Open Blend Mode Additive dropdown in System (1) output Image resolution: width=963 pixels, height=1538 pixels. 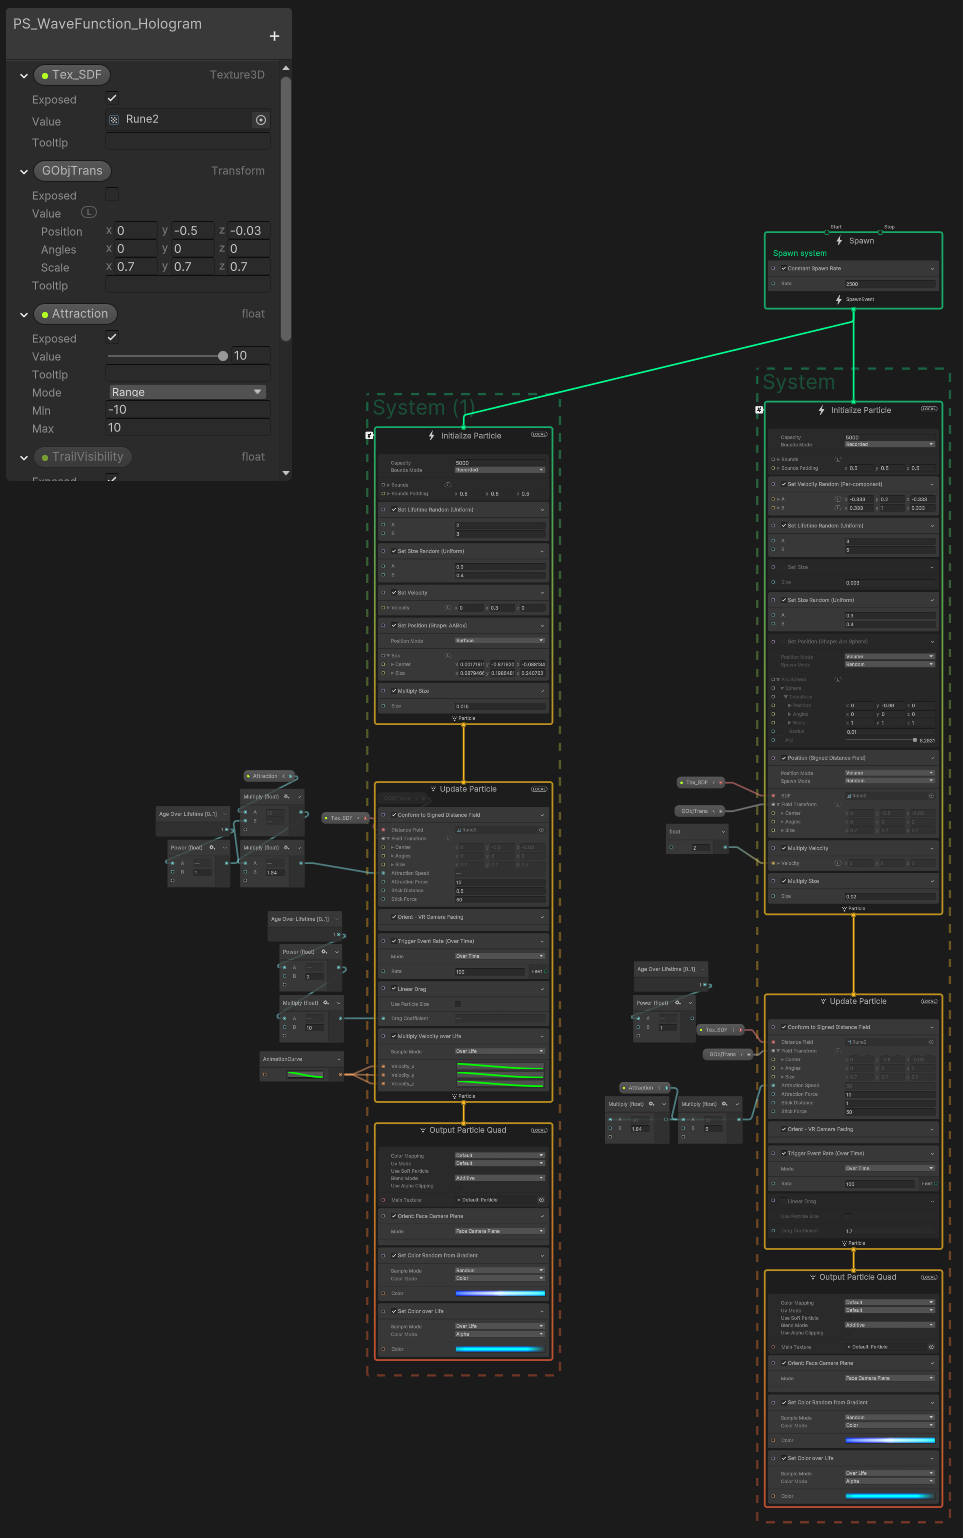coord(500,1178)
